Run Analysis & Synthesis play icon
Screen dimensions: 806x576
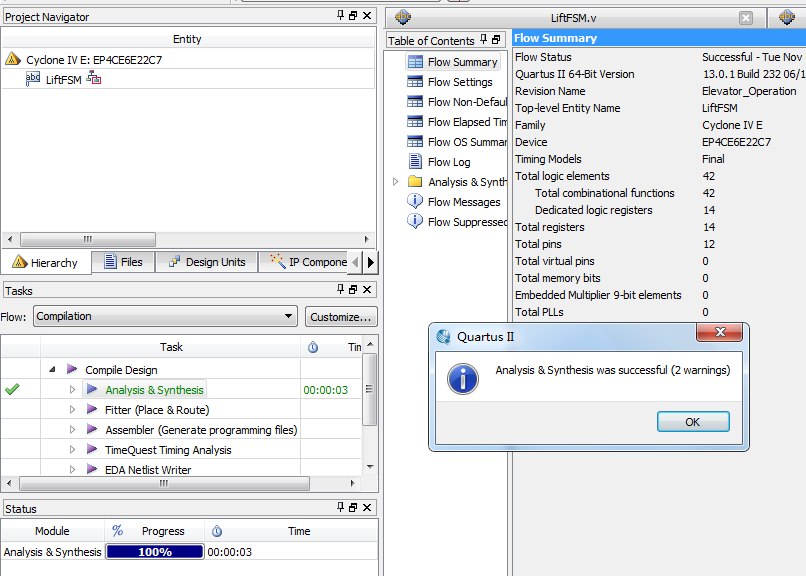click(x=92, y=389)
